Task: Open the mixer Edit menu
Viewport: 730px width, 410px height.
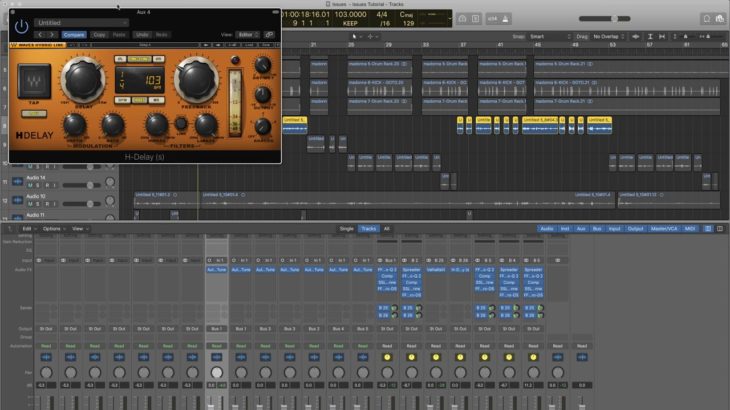Action: [x=29, y=229]
